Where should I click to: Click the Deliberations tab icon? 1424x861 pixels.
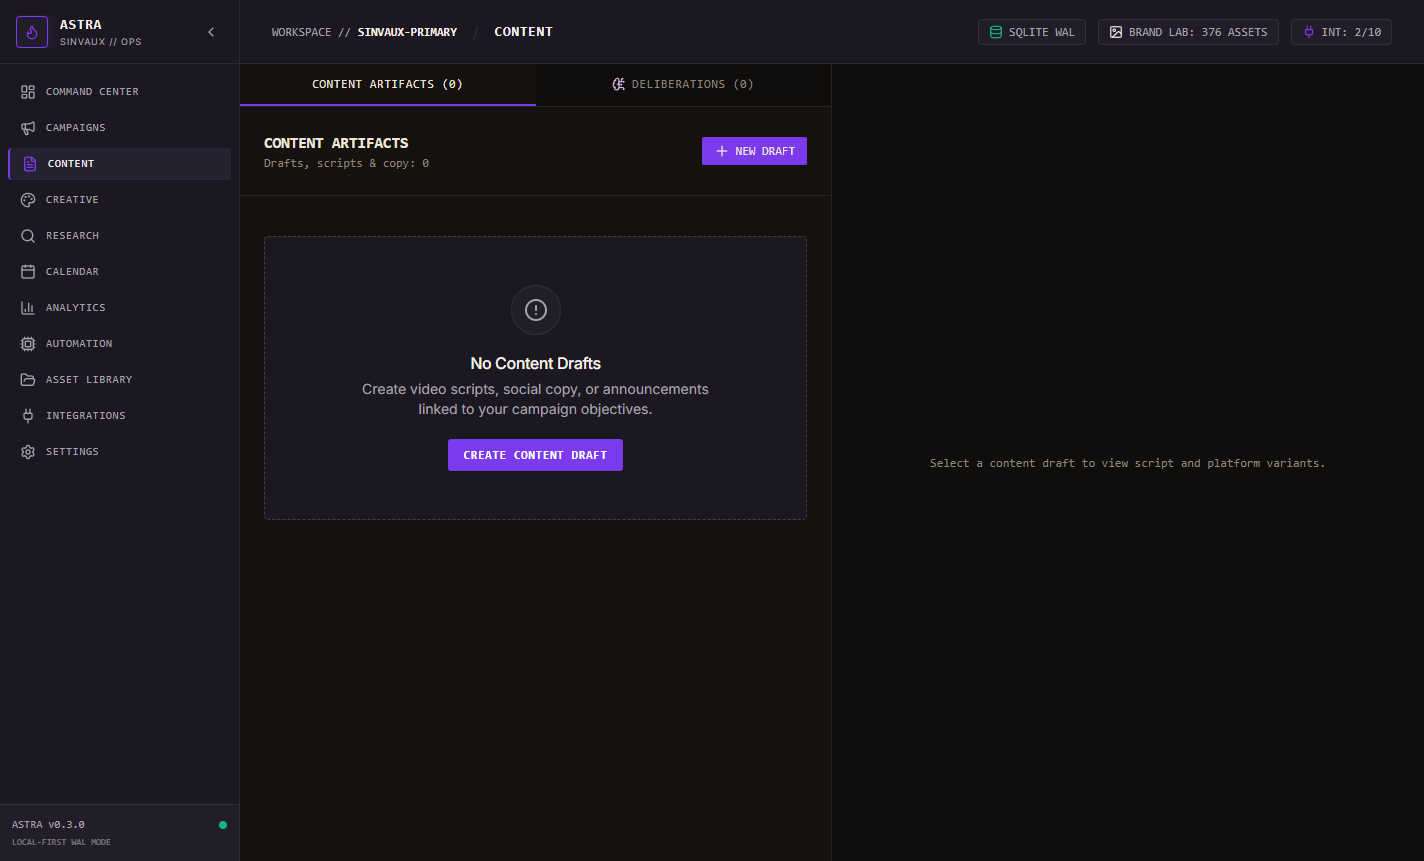pyautogui.click(x=619, y=84)
